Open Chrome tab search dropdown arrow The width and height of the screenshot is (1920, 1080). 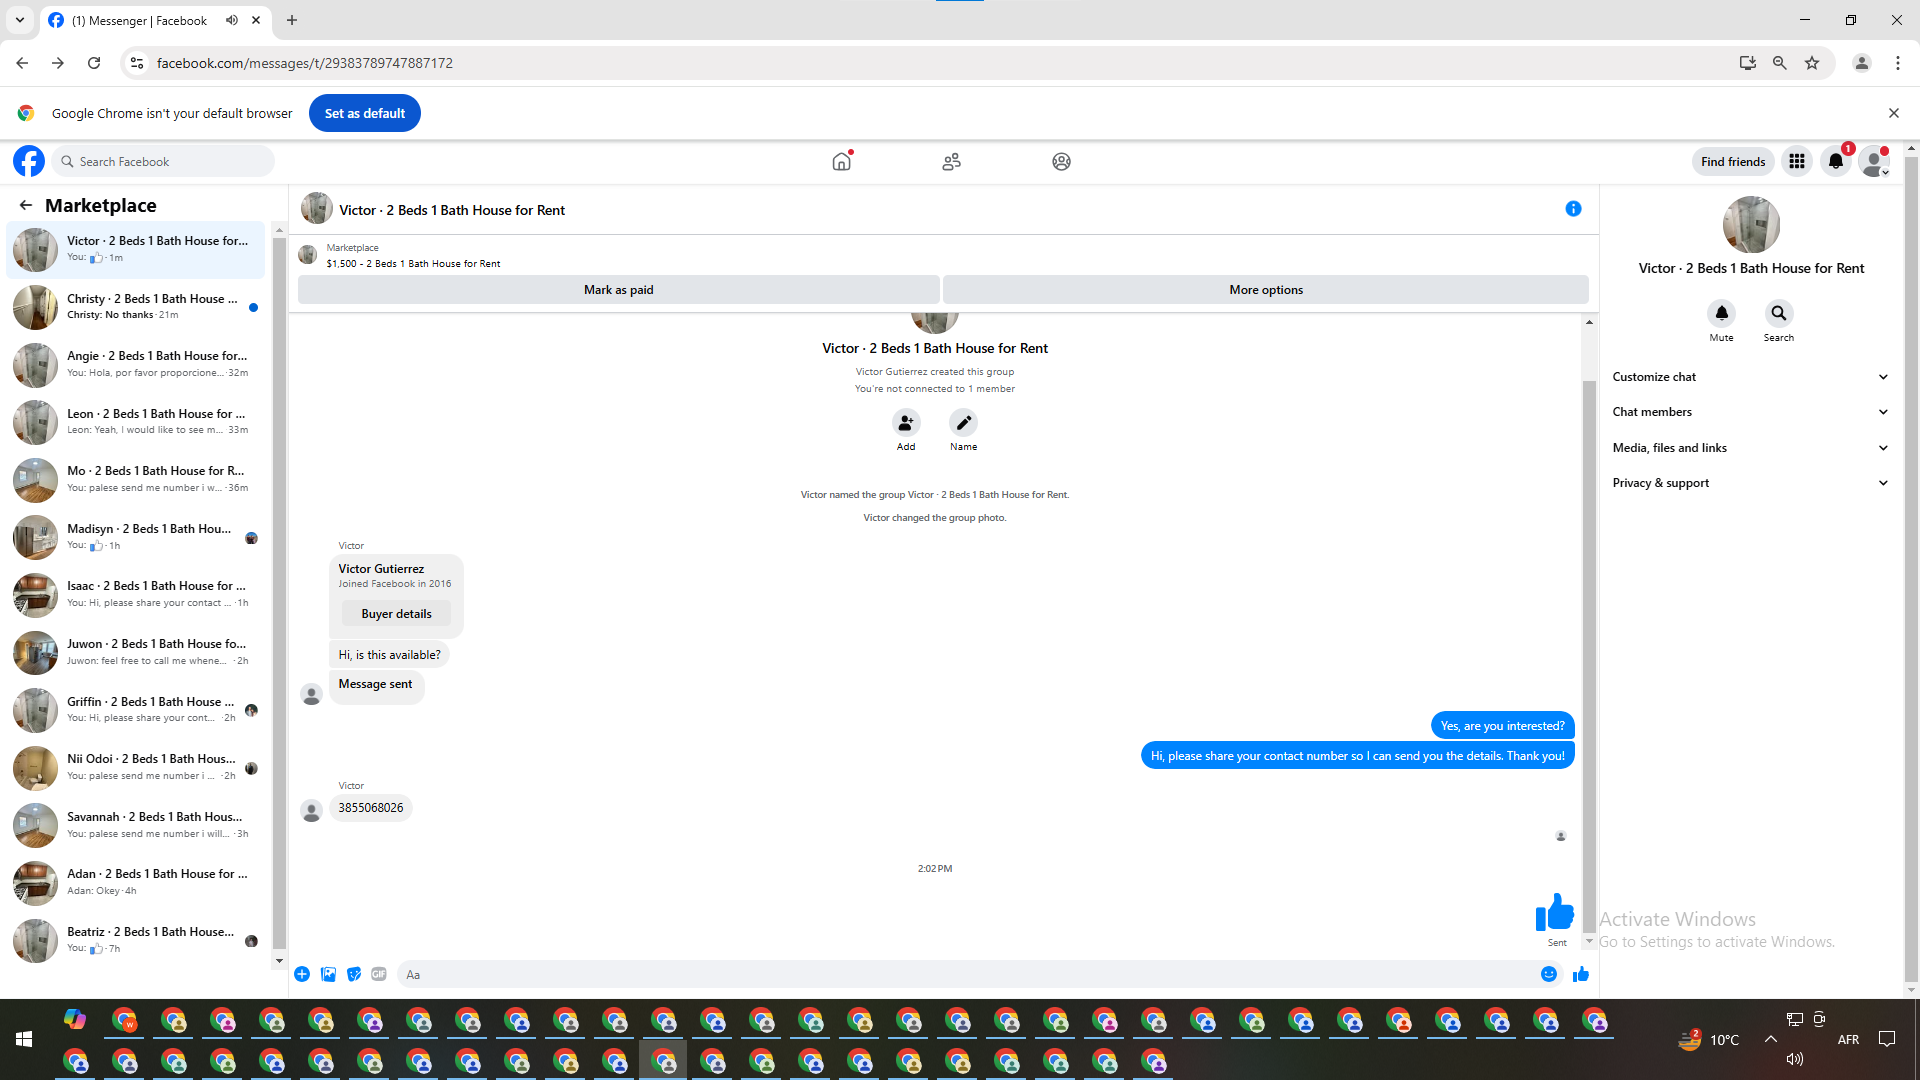pos(20,20)
